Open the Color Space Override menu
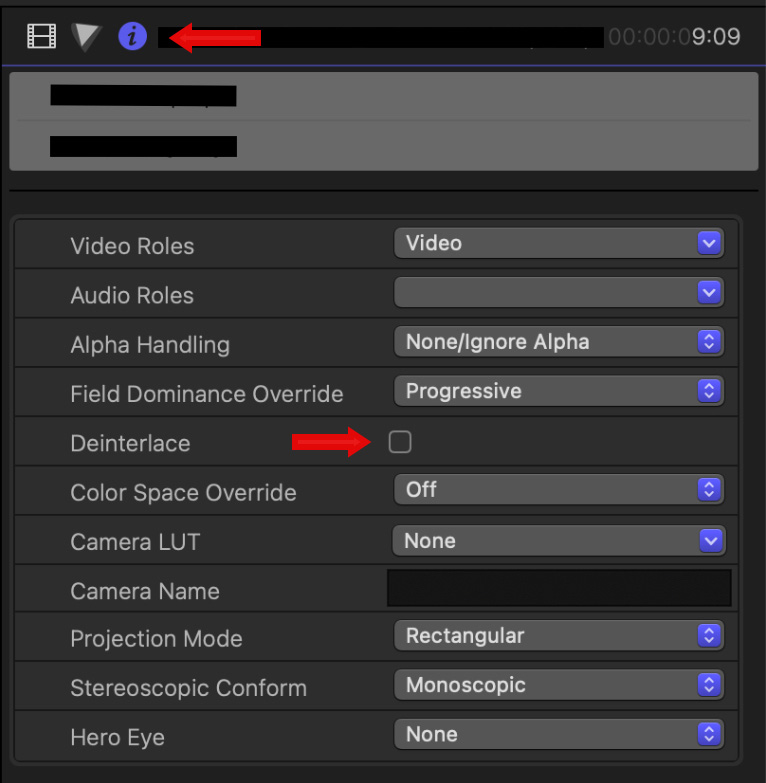The image size is (766, 783). pos(558,490)
